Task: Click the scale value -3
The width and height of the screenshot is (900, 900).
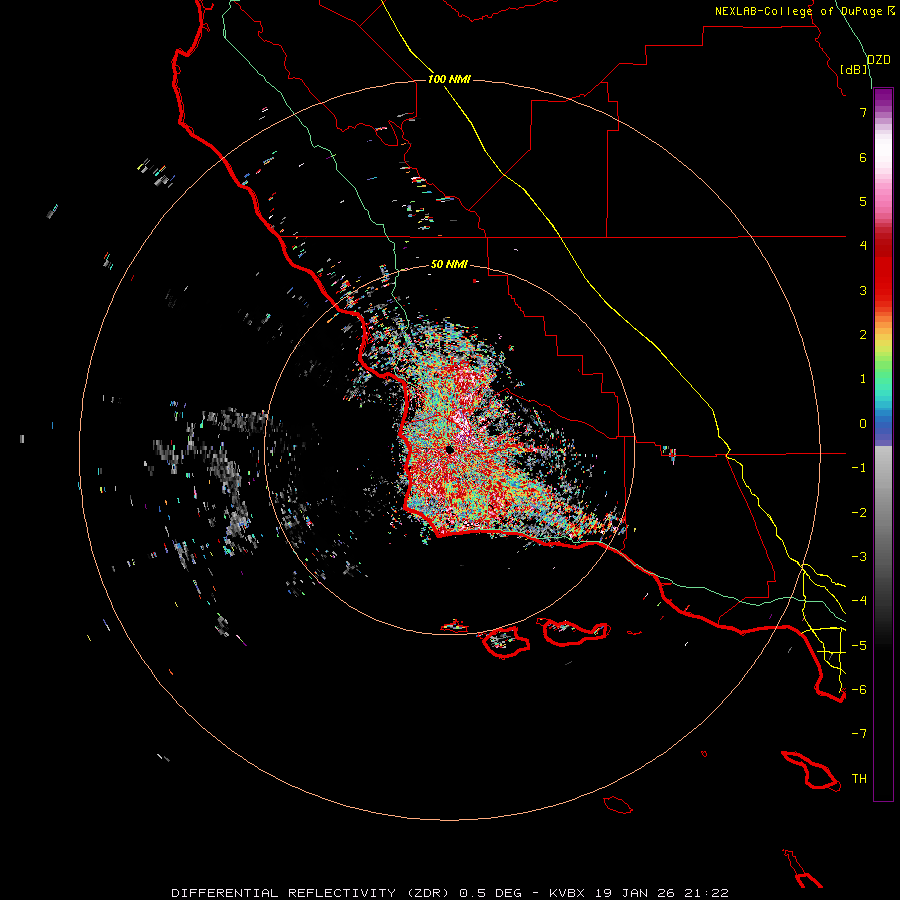Action: coord(859,557)
